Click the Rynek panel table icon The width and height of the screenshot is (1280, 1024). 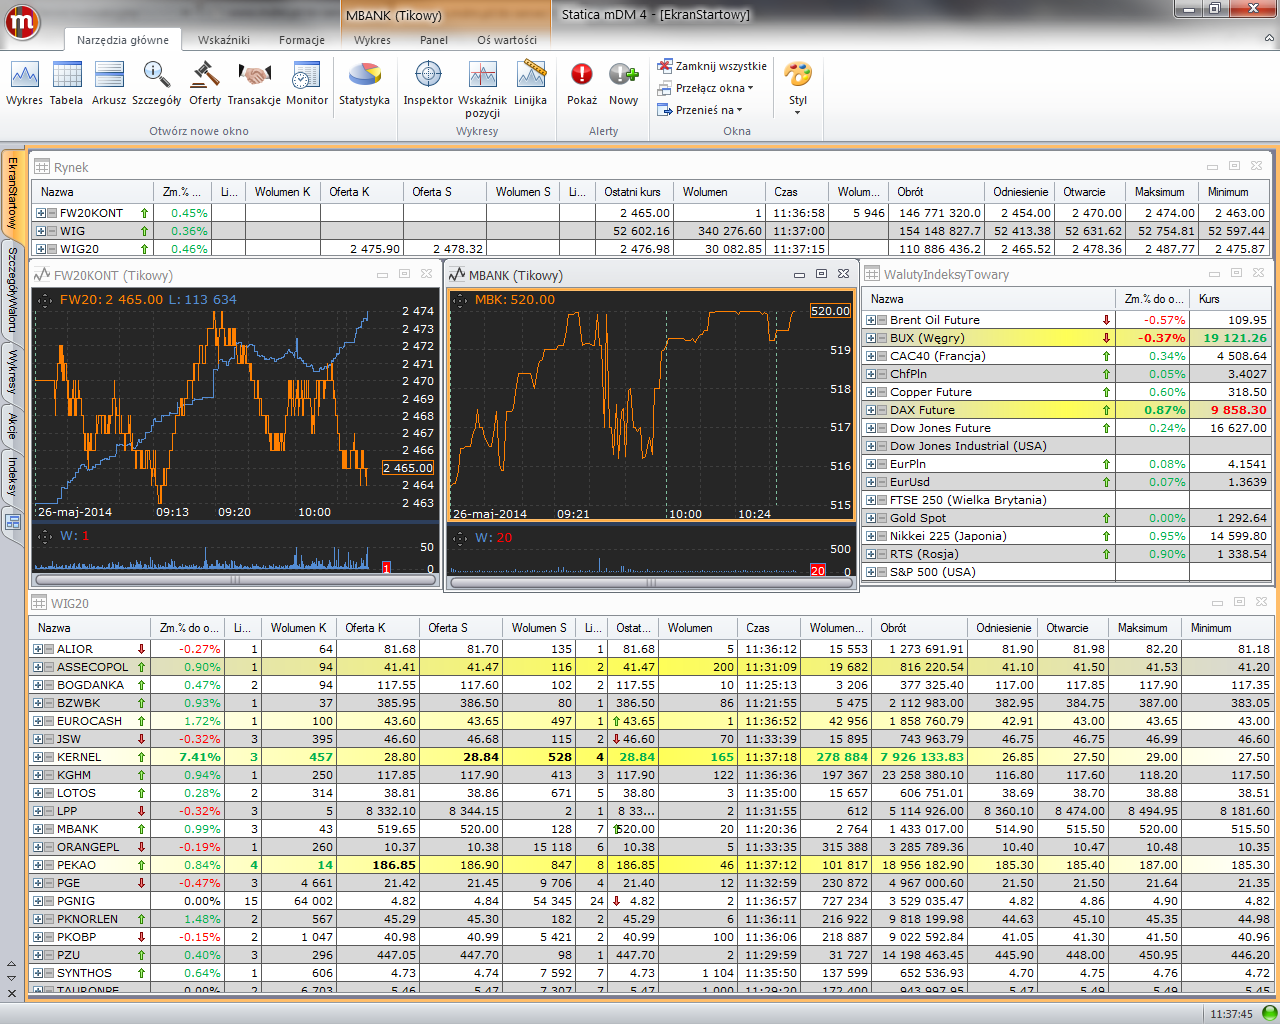coord(41,167)
